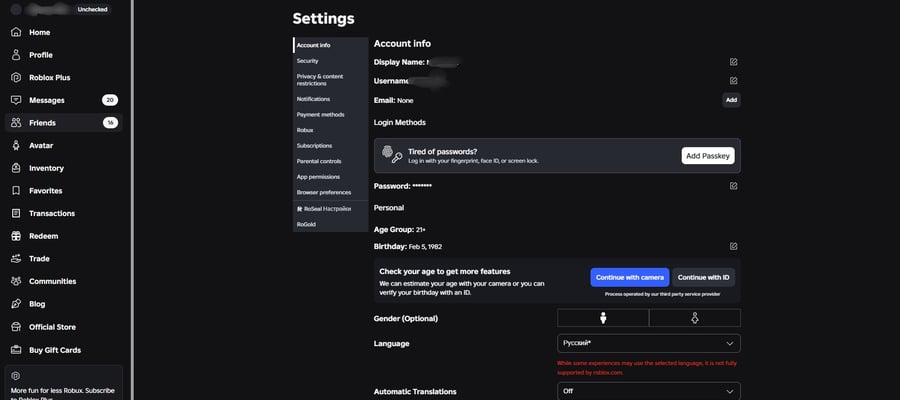Click the Birthday value Feb 5, 1982
Viewport: 900px width, 400px height.
point(425,247)
